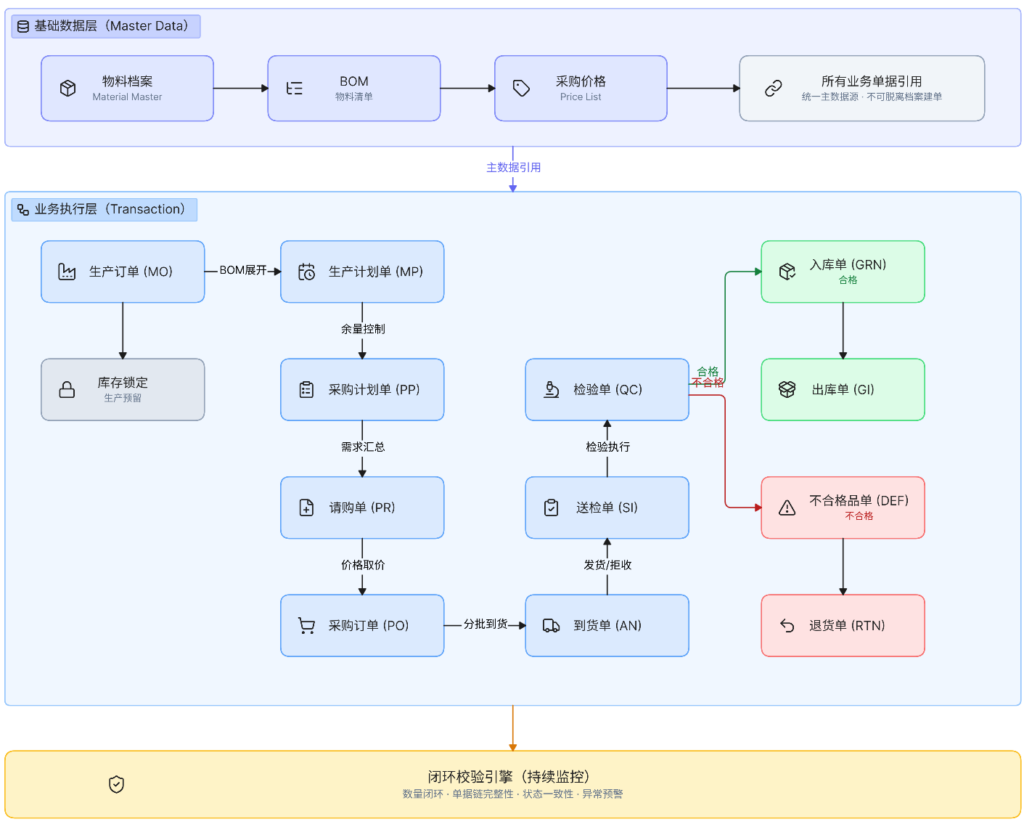Click the clipboard list icon in 采购计划单 (PP)

(x=306, y=390)
